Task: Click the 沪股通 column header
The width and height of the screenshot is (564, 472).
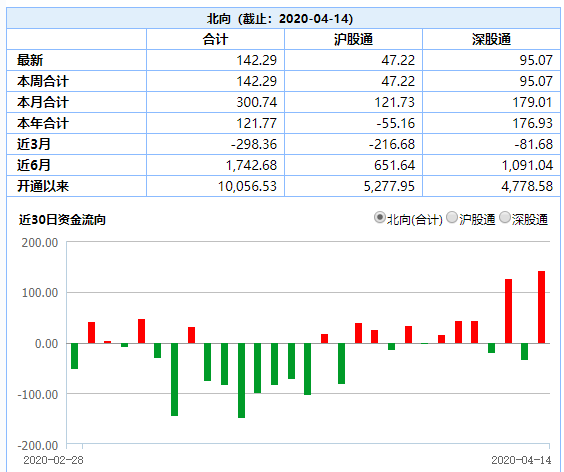Action: tap(353, 39)
